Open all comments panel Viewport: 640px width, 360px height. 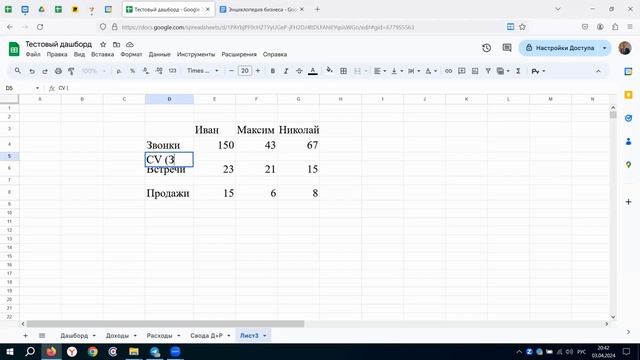tap(507, 48)
